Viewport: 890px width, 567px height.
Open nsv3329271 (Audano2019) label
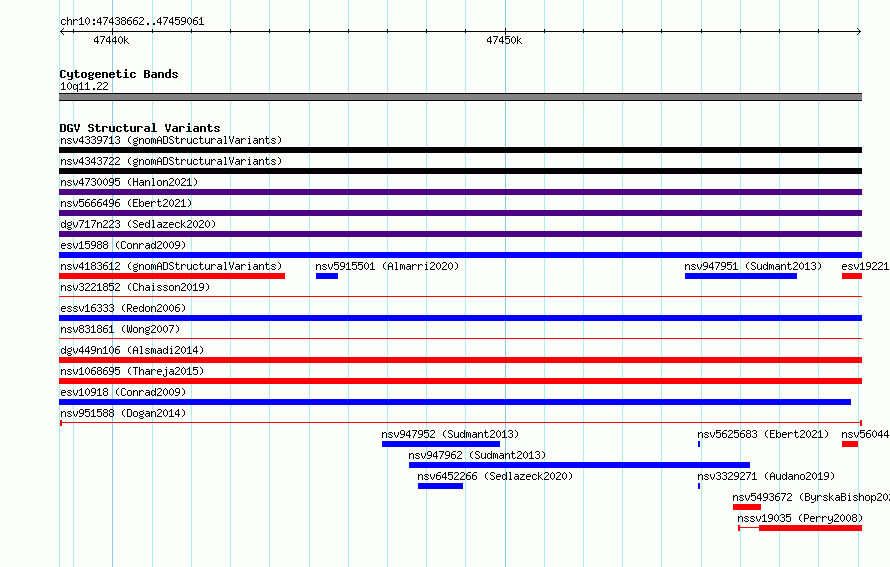[x=766, y=476]
